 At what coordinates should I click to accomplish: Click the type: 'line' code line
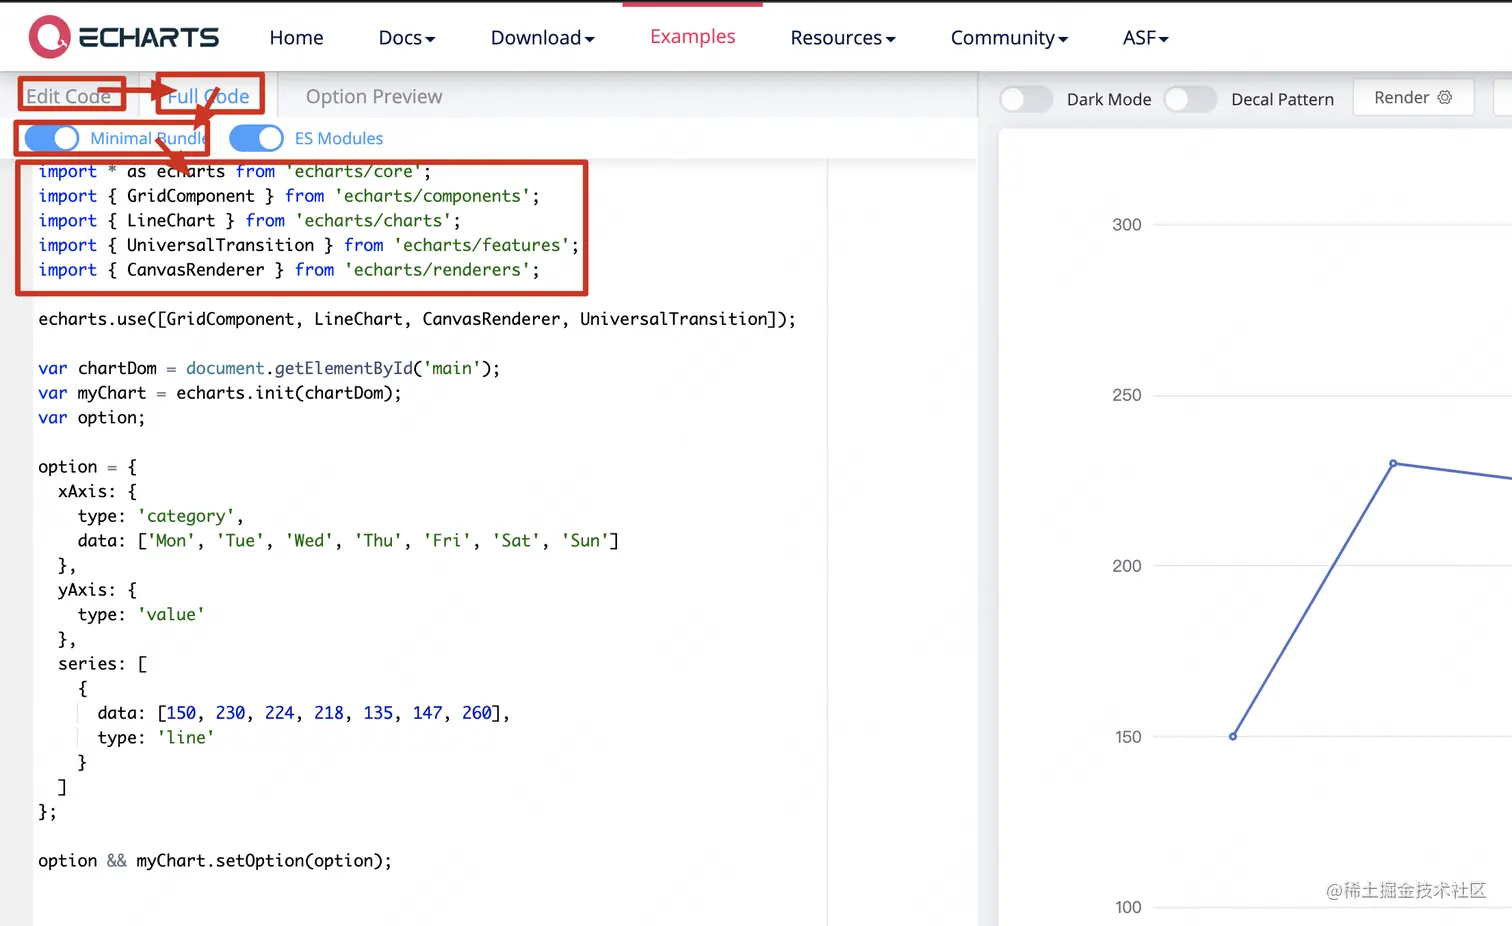coord(156,737)
